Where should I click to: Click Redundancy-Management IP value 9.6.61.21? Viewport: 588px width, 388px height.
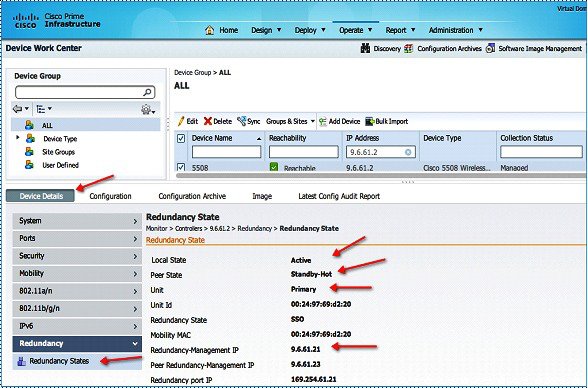pyautogui.click(x=306, y=349)
